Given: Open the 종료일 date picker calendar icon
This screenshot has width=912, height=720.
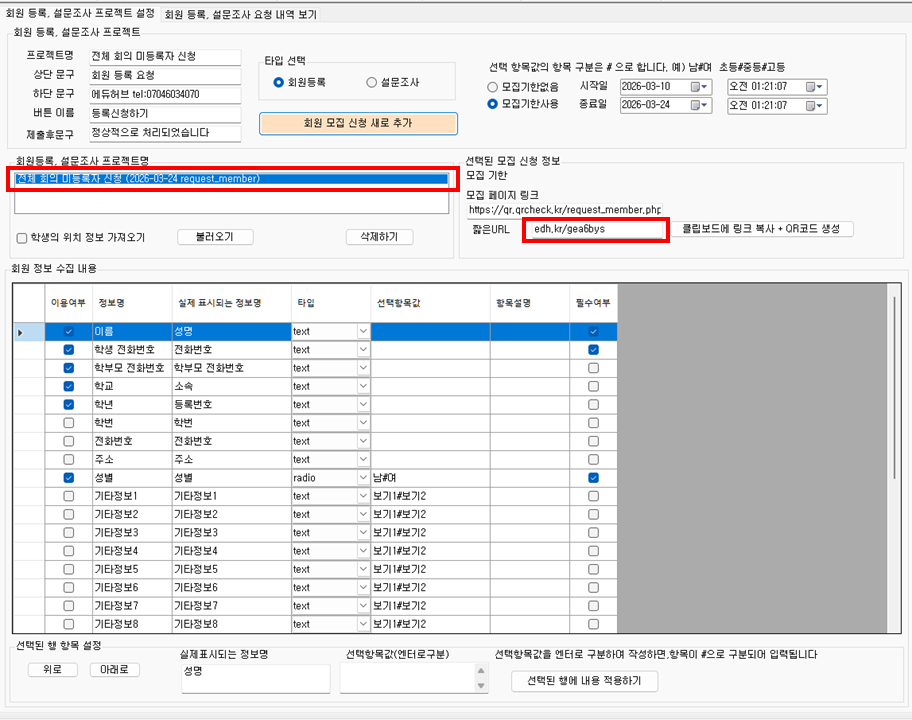Looking at the screenshot, I should (695, 105).
